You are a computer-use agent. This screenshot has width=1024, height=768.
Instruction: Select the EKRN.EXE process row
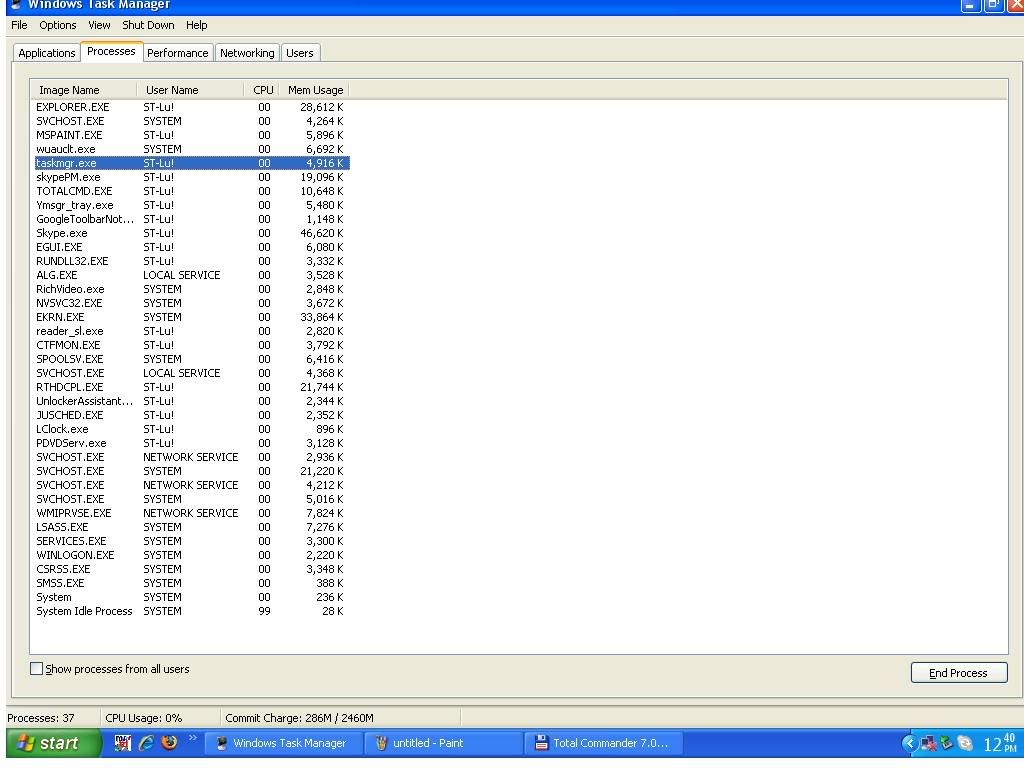point(192,317)
